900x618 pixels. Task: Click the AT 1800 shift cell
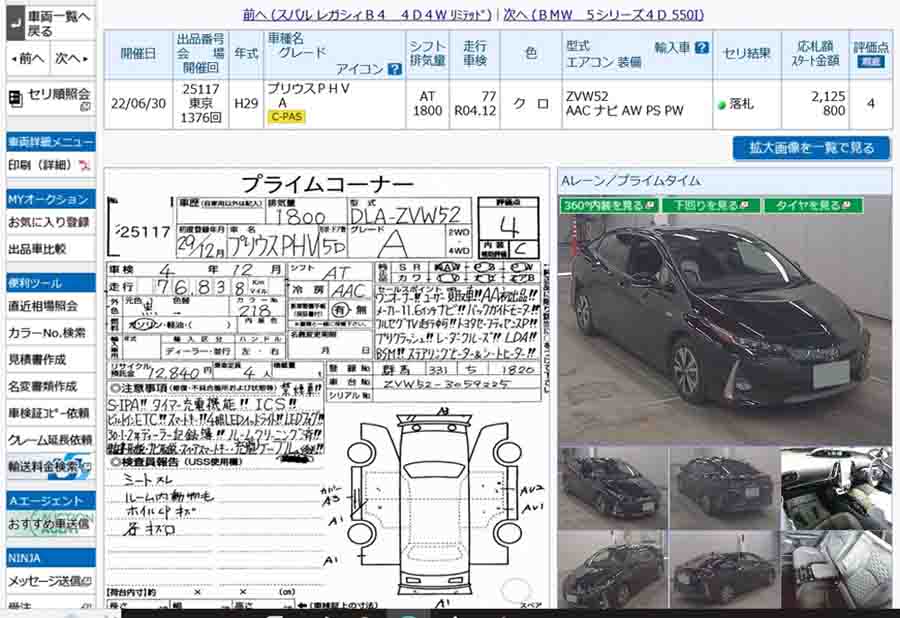pos(428,104)
